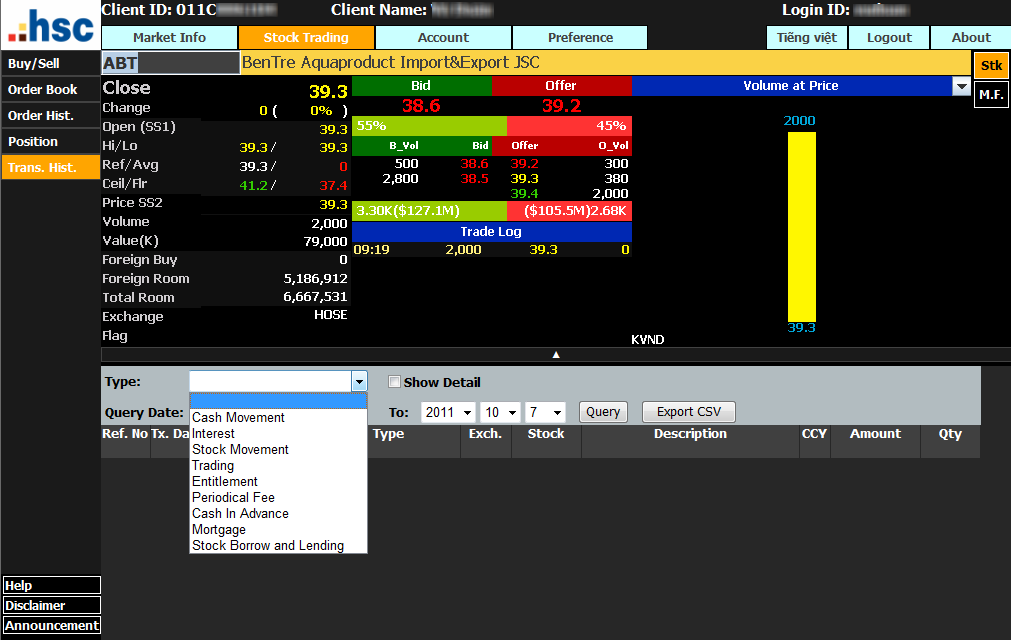Click bid price 38.5 in order depth
1011x640 pixels.
coord(475,179)
